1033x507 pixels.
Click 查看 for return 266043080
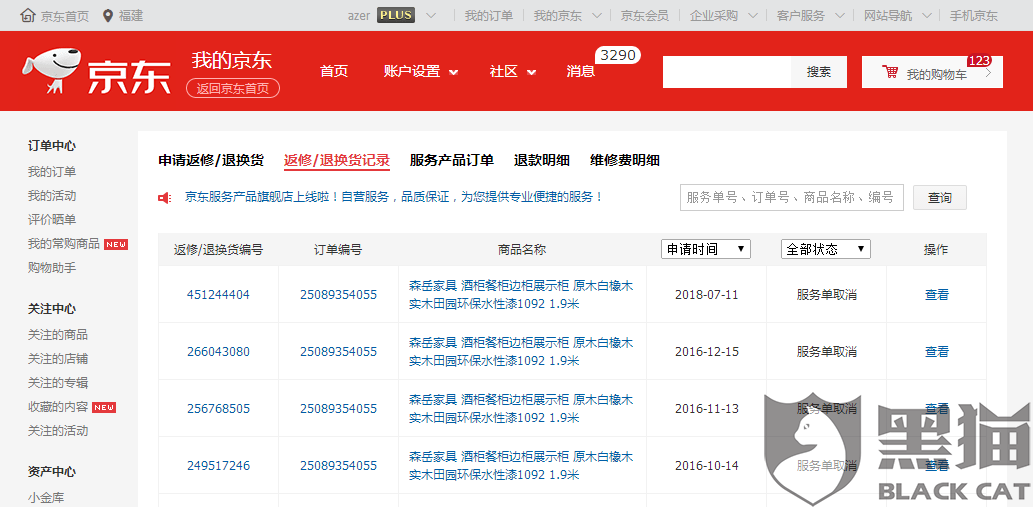click(936, 352)
